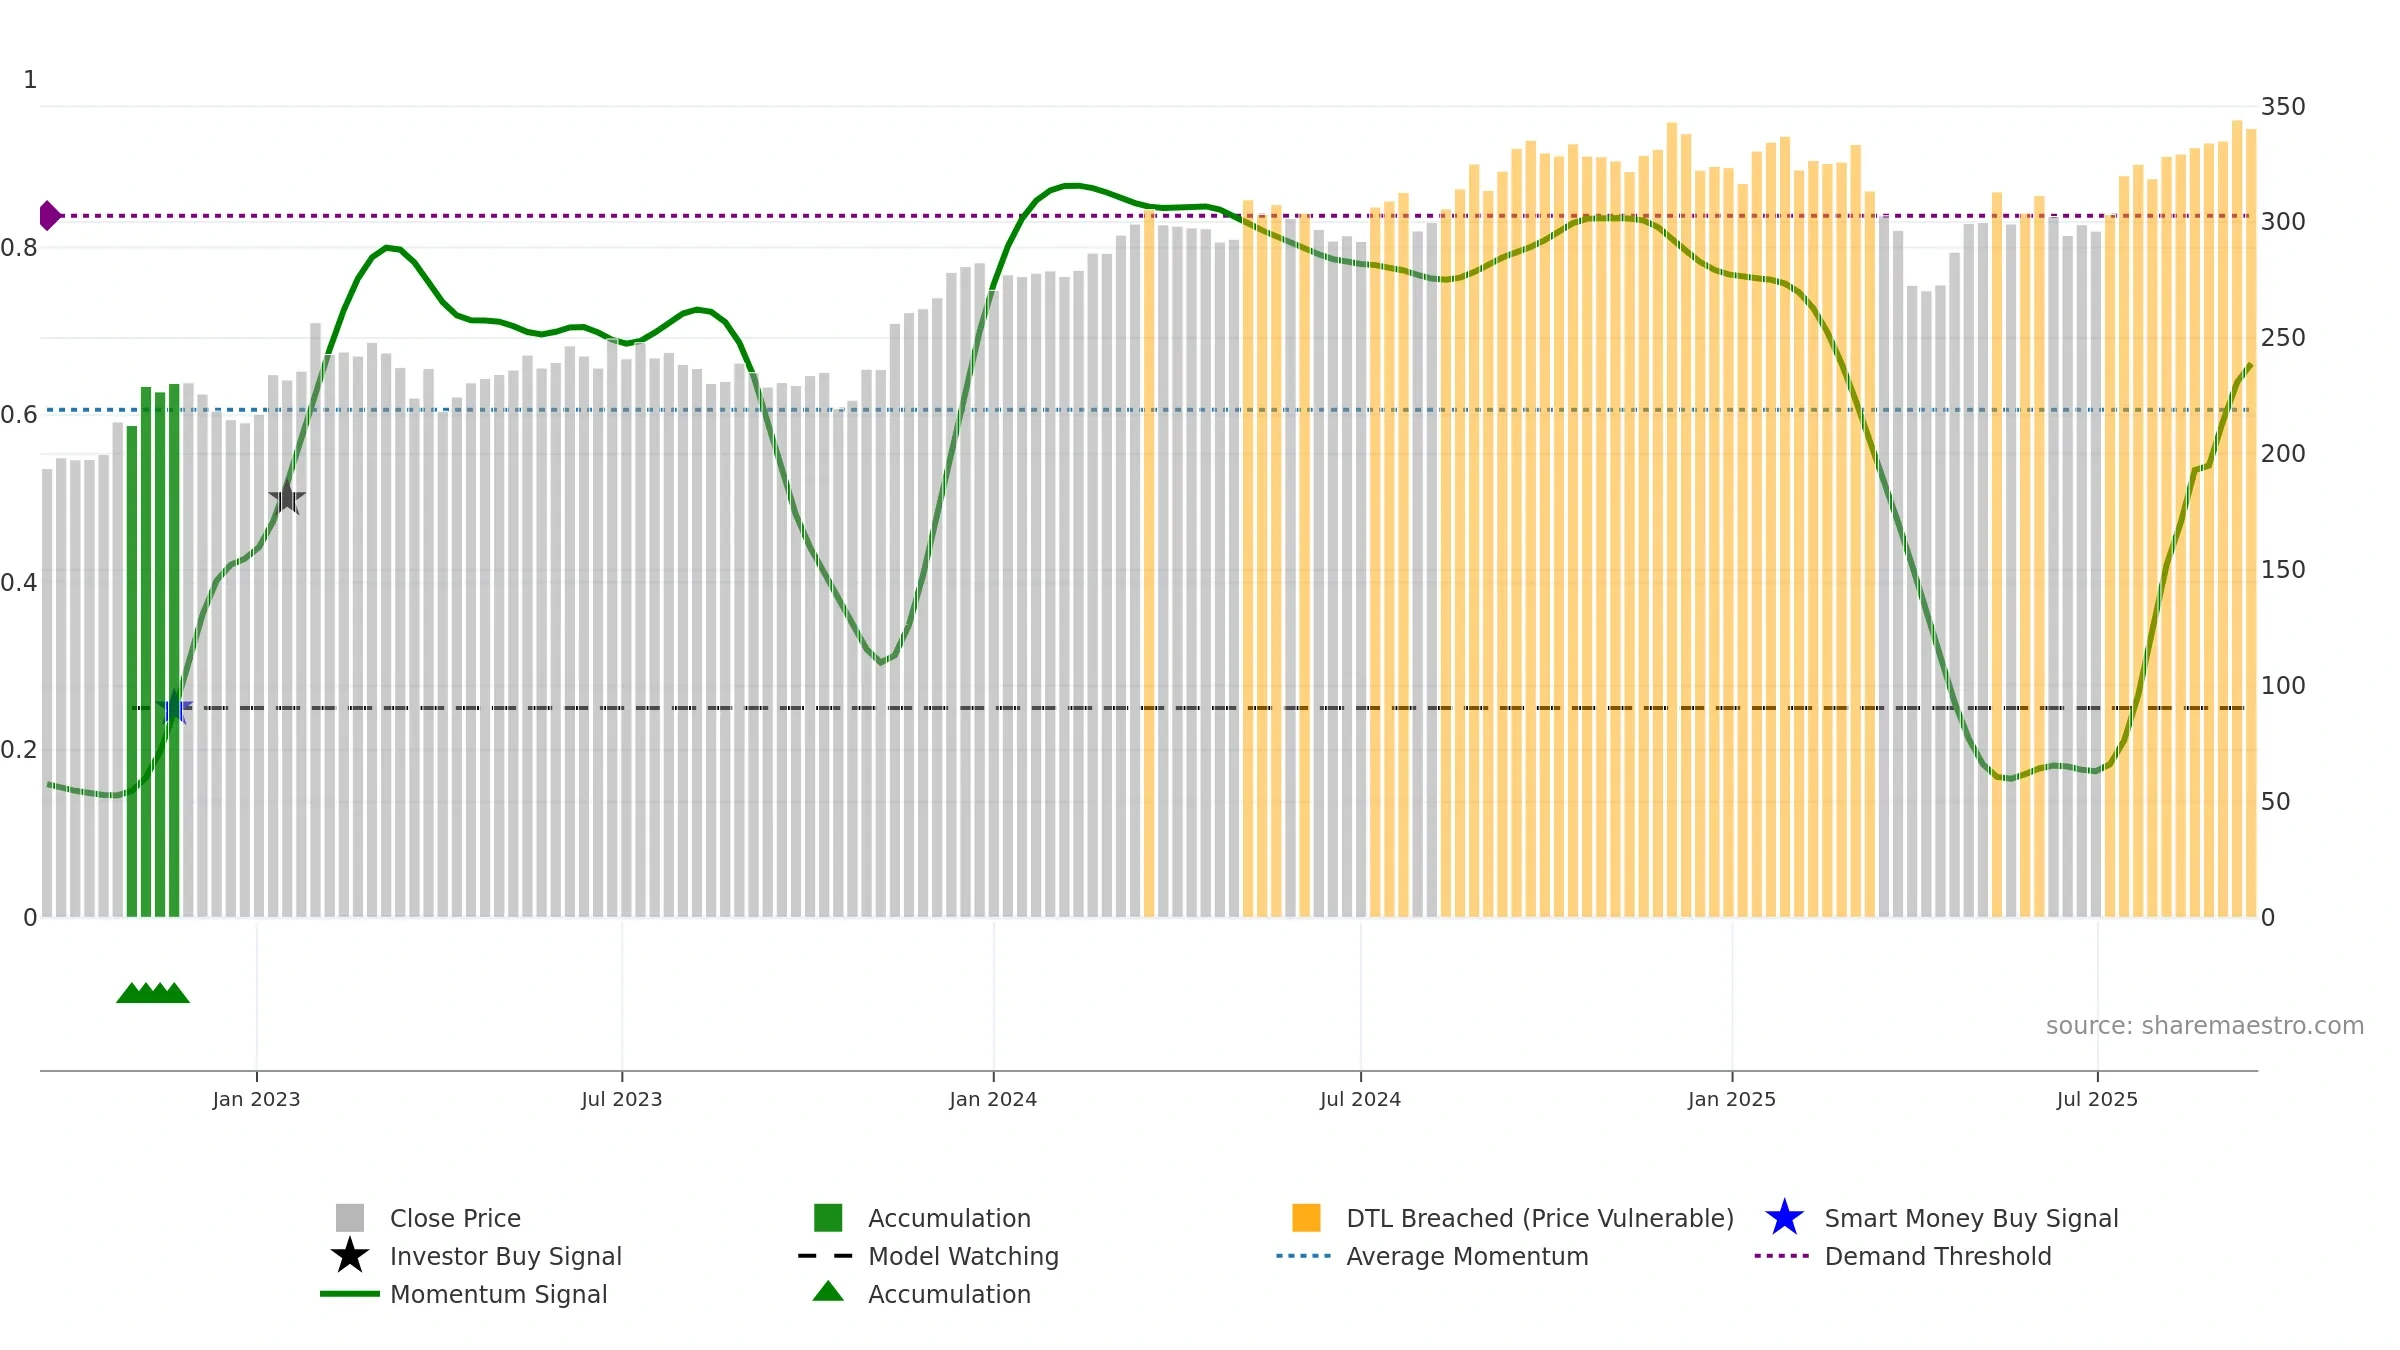2400x1350 pixels.
Task: Click the black Investor Buy star on chart
Action: (x=287, y=497)
